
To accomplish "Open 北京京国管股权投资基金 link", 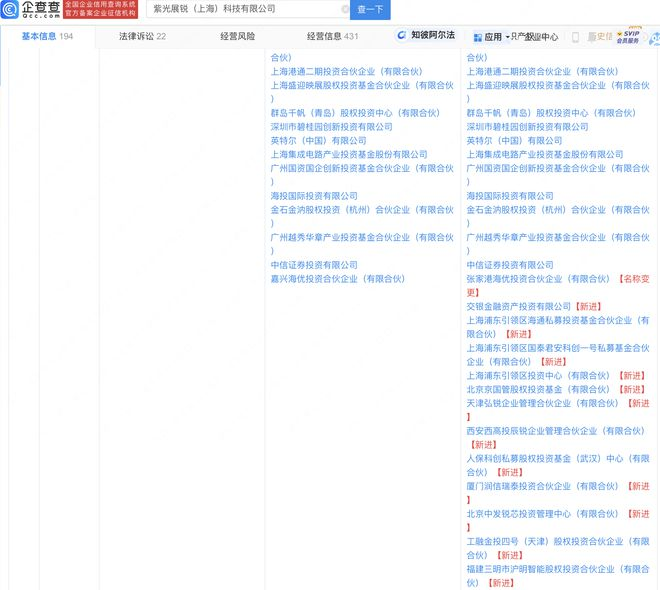I will [538, 389].
